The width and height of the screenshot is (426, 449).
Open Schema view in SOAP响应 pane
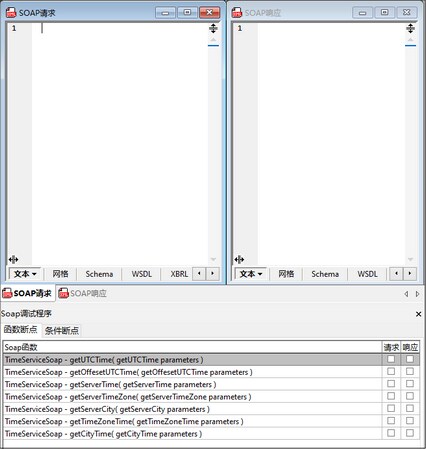(325, 274)
